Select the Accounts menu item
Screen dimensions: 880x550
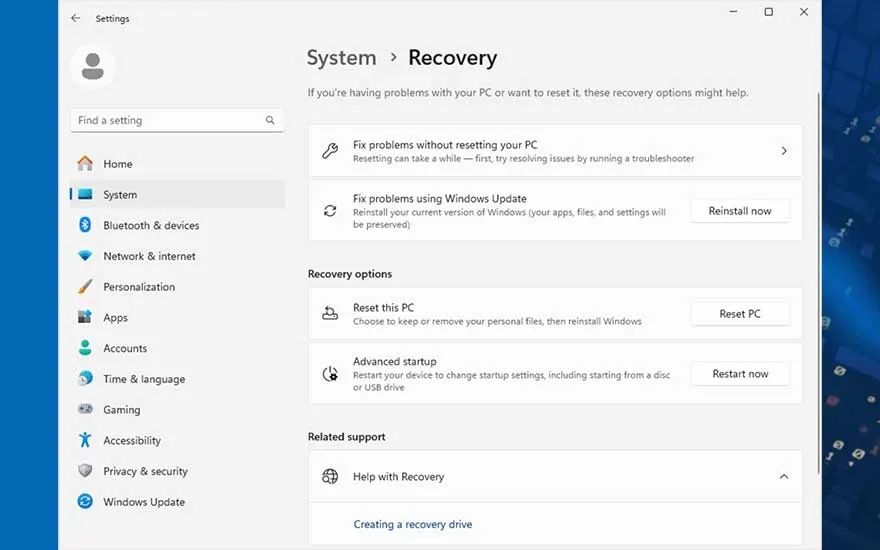click(125, 349)
